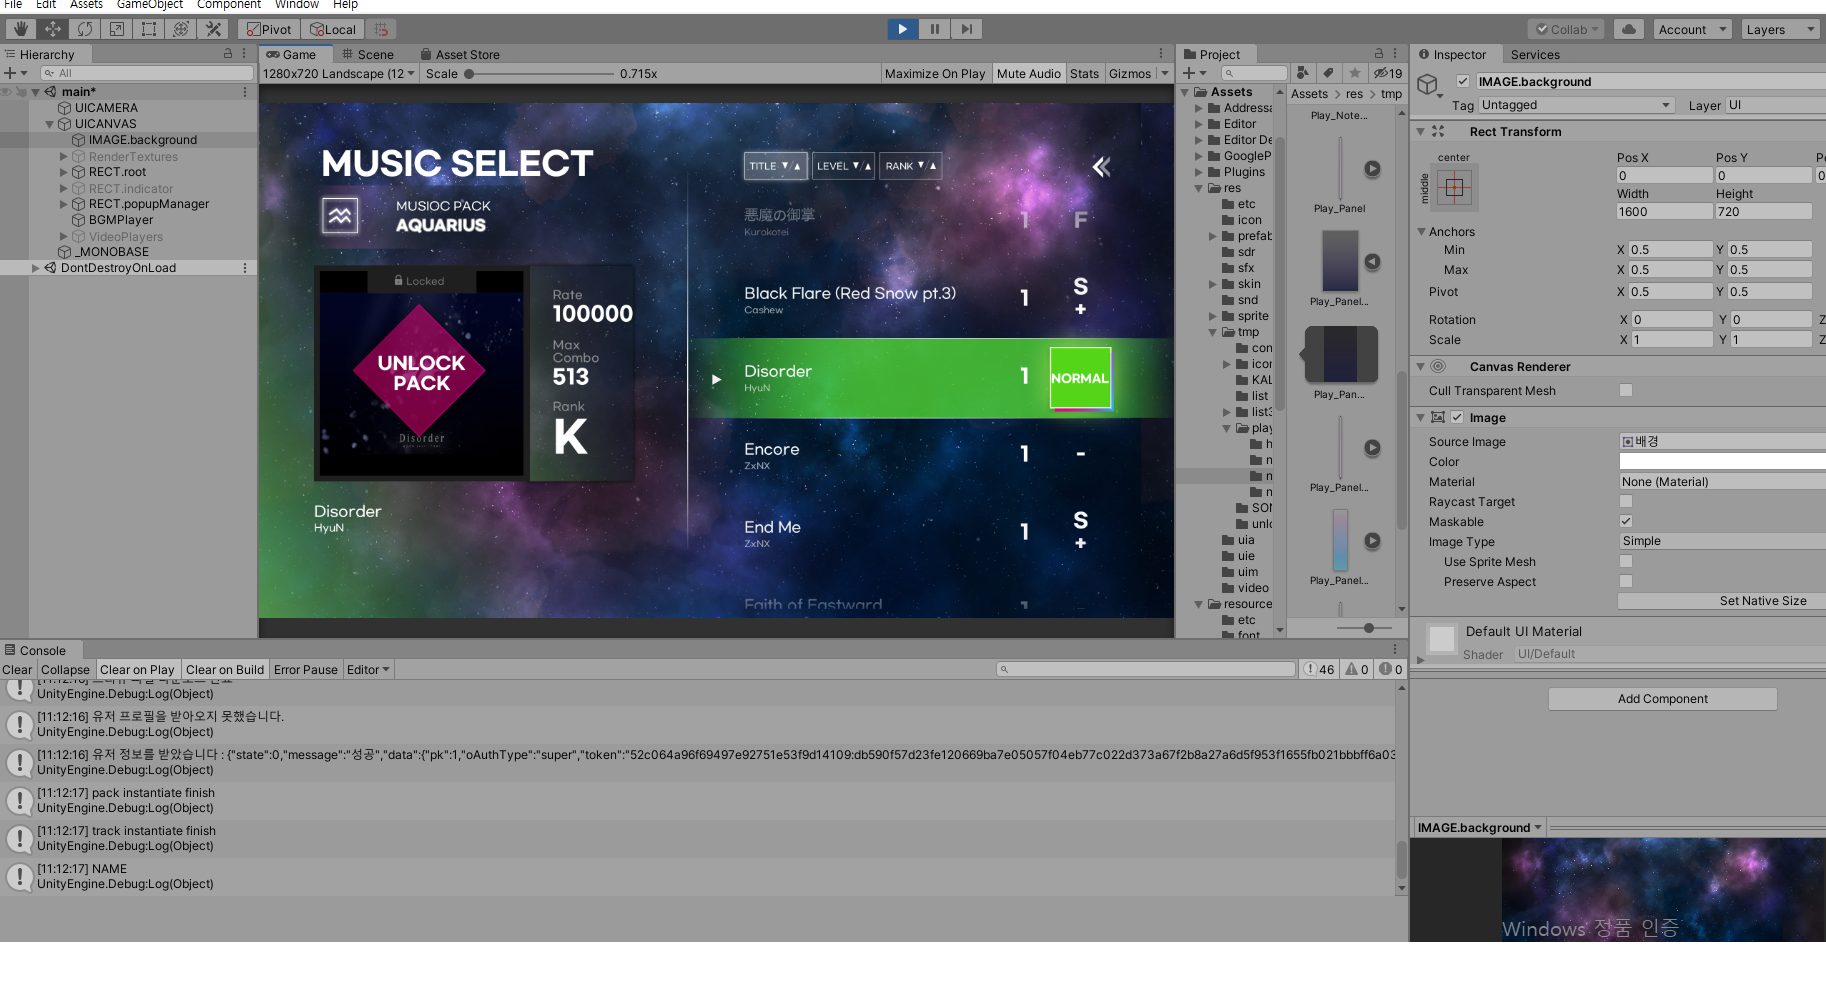
Task: Select the Rect tool
Action: coord(149,29)
